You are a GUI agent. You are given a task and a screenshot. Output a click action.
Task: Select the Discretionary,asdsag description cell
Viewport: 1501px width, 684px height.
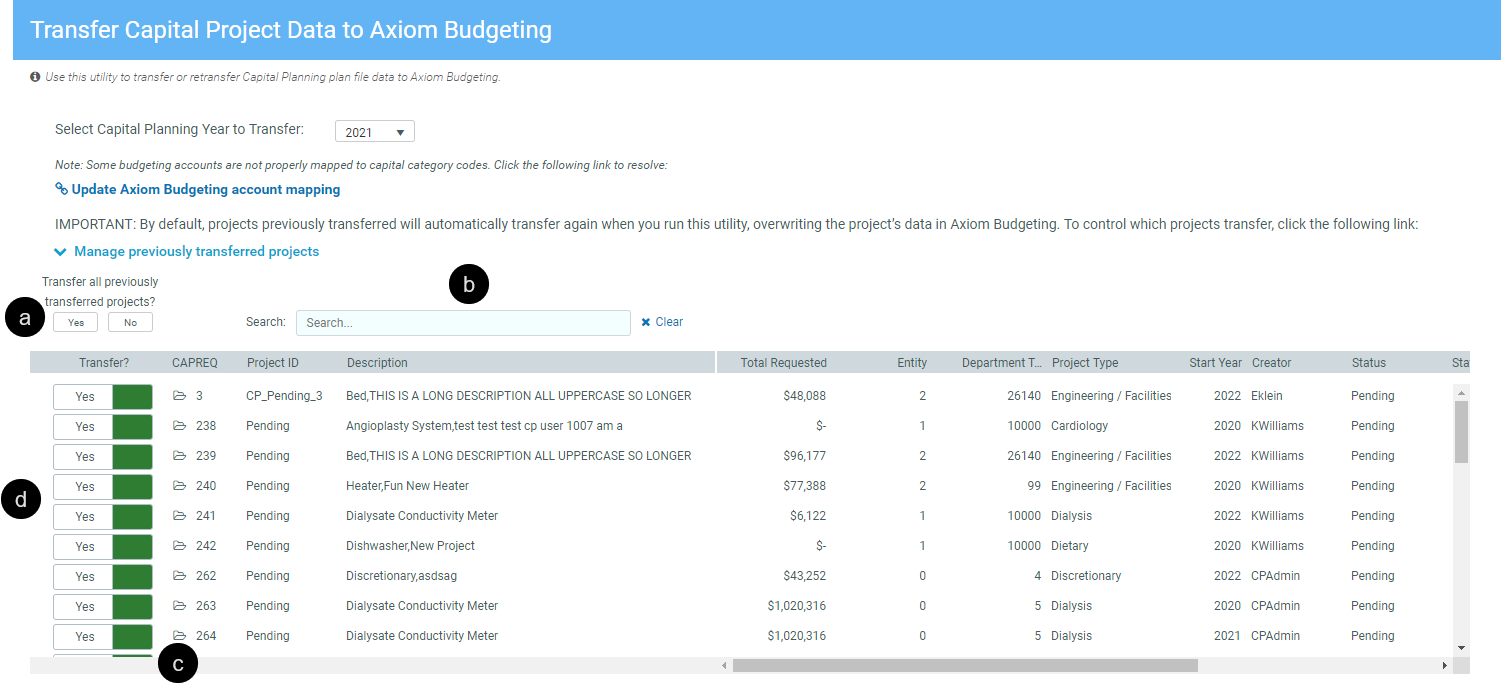coord(401,576)
